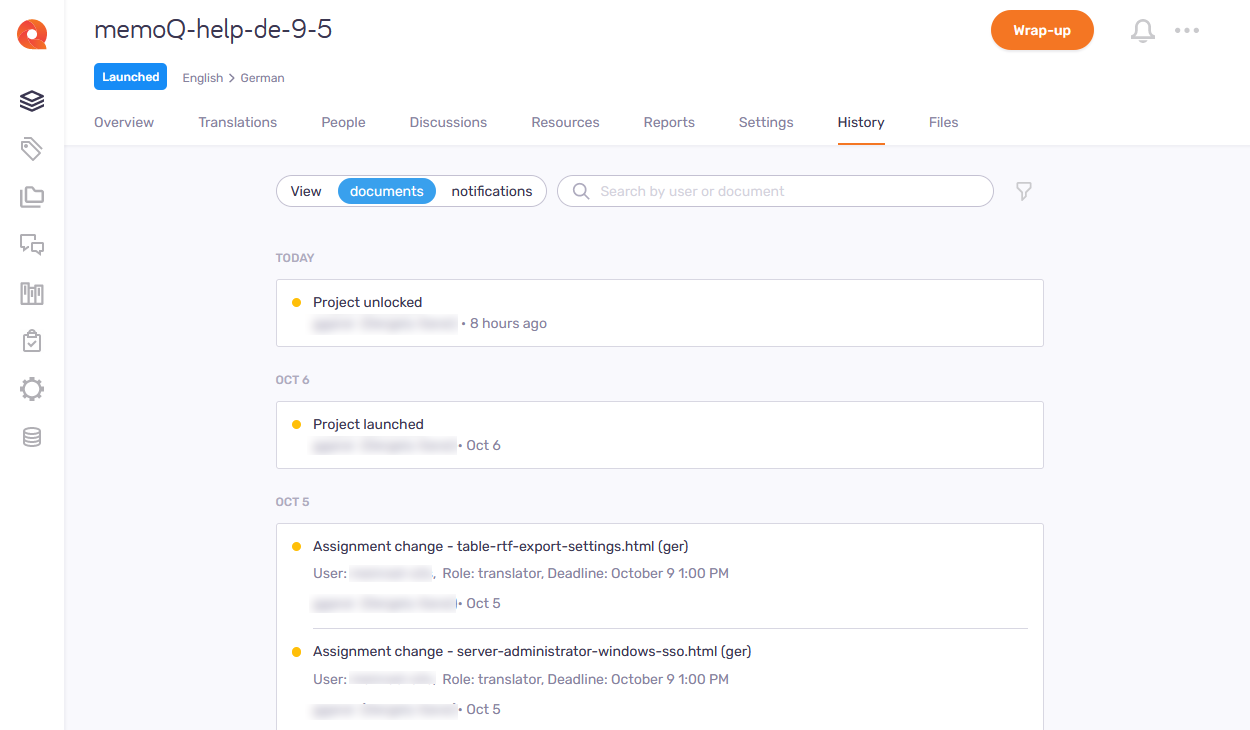Open the notifications bell icon

[1143, 31]
